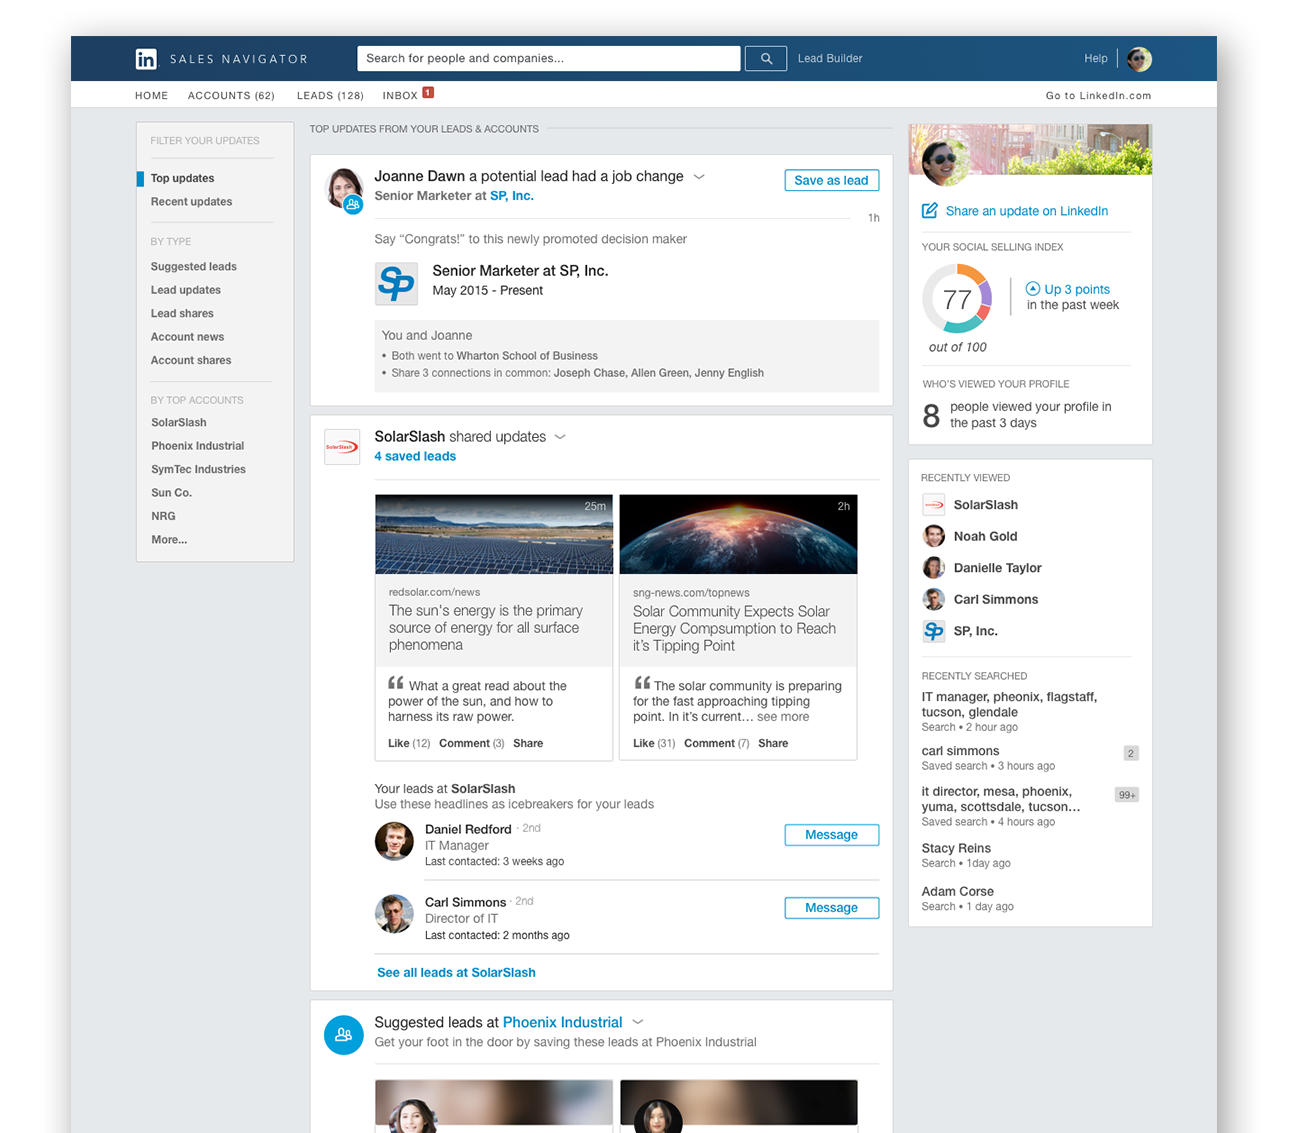Image resolution: width=1290 pixels, height=1133 pixels.
Task: Click Danielle Taylor's avatar in Recently Viewed
Action: 934,568
